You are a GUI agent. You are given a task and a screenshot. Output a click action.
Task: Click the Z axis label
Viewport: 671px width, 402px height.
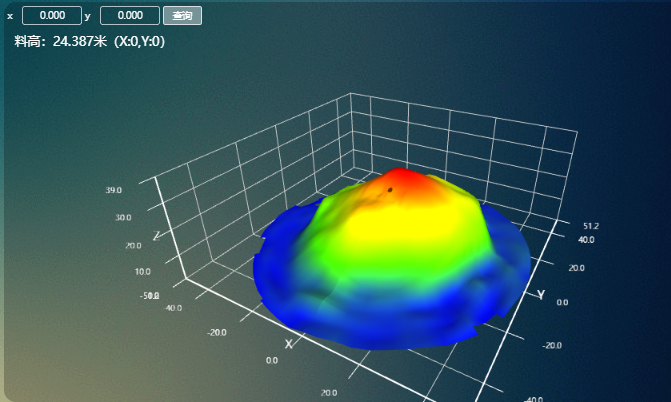coord(156,236)
